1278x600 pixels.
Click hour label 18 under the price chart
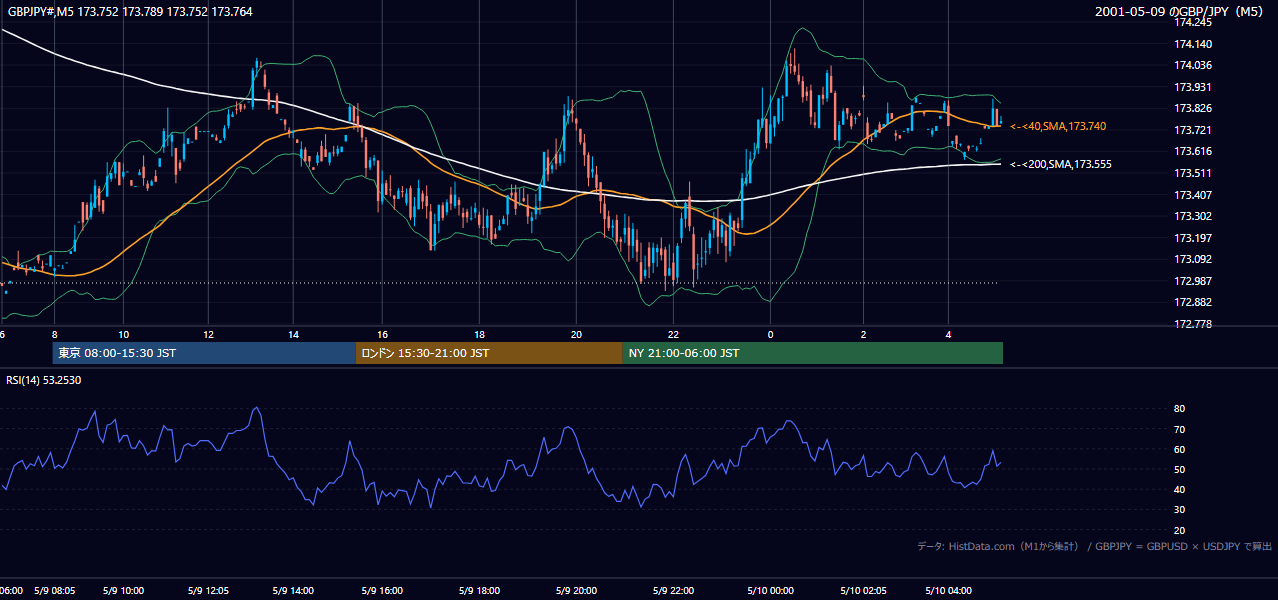click(480, 334)
